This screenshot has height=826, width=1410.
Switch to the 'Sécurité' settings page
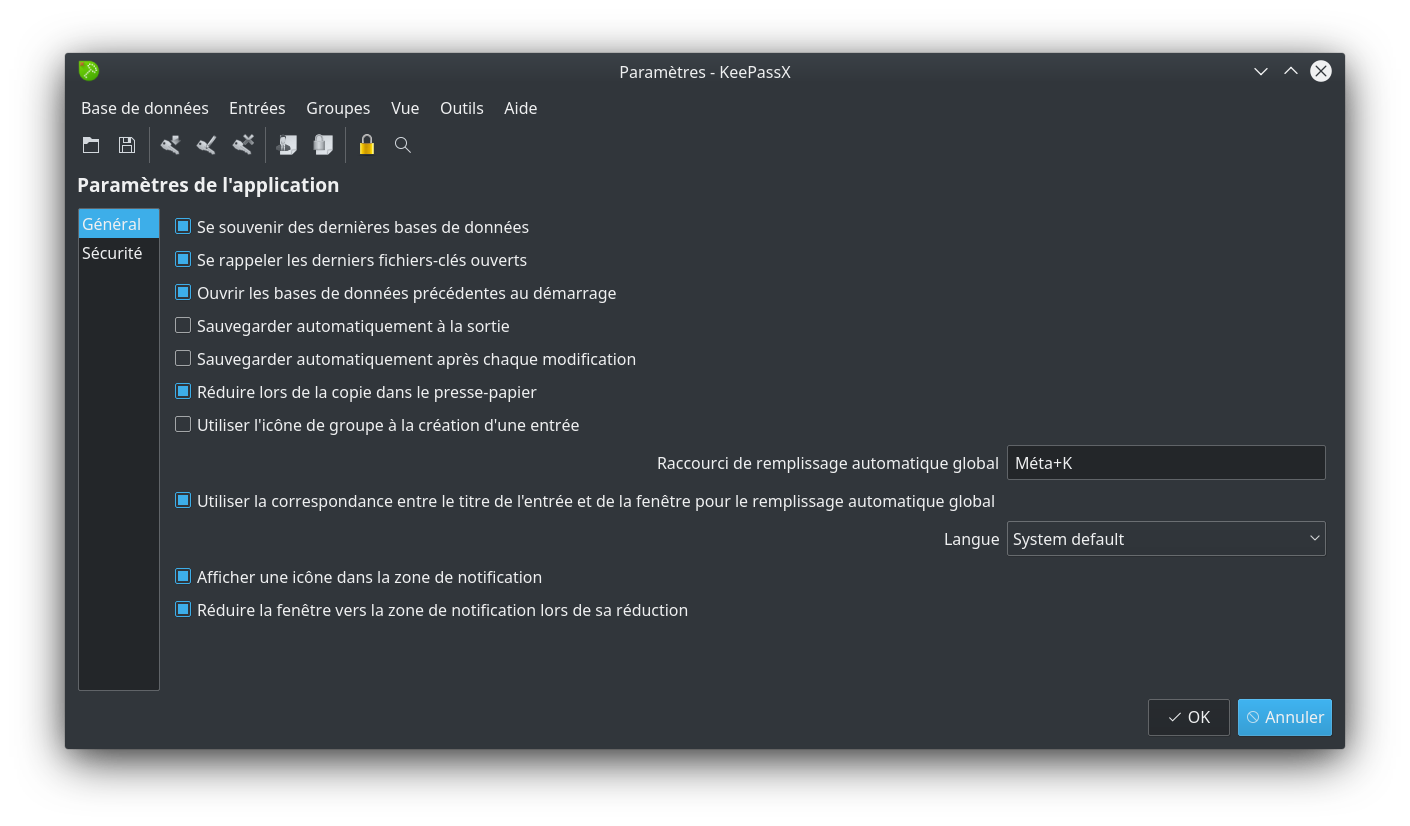tap(113, 252)
